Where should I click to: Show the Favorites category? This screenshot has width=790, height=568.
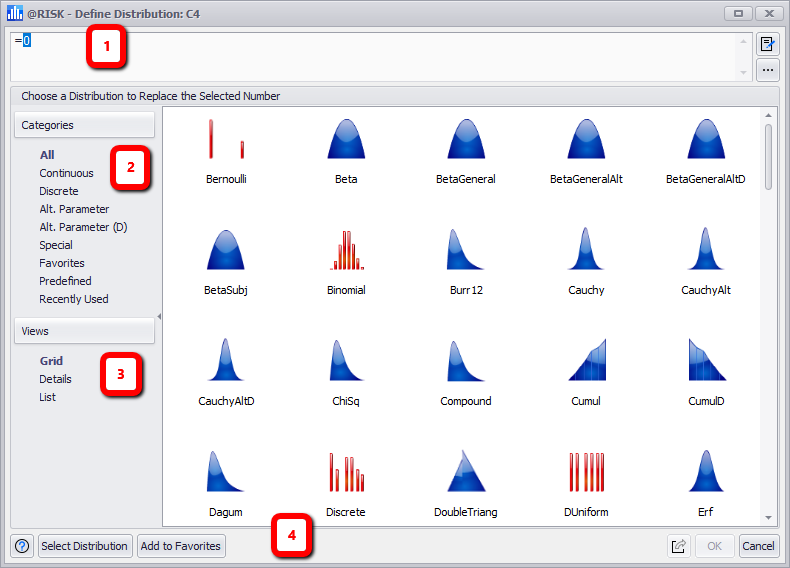(62, 263)
